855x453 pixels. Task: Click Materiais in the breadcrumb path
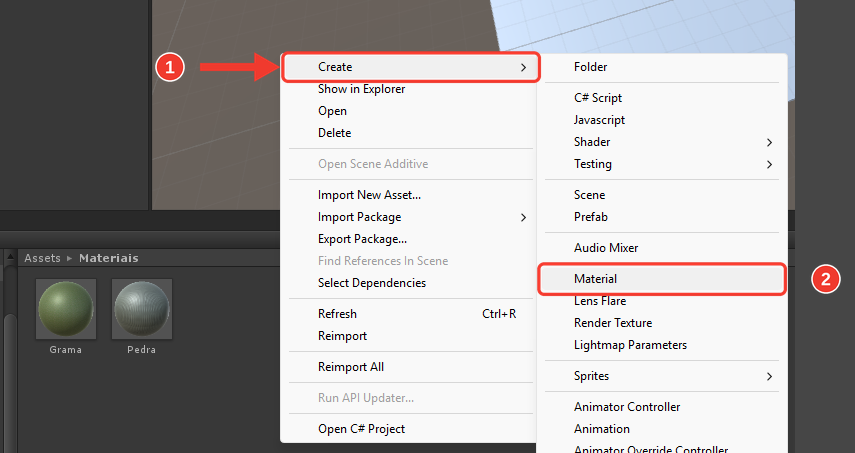coord(109,258)
